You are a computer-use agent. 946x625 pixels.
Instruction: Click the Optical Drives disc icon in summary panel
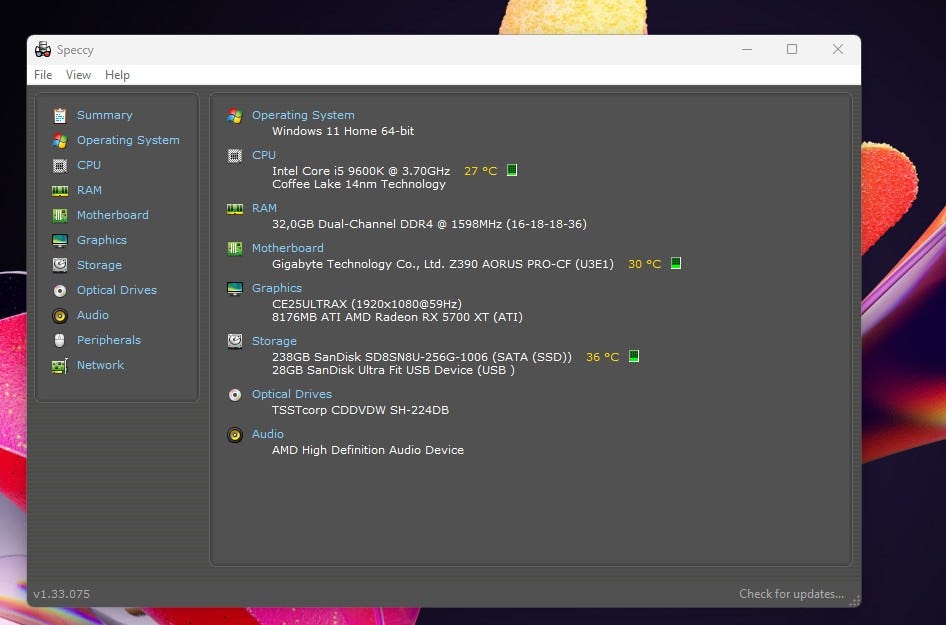235,395
